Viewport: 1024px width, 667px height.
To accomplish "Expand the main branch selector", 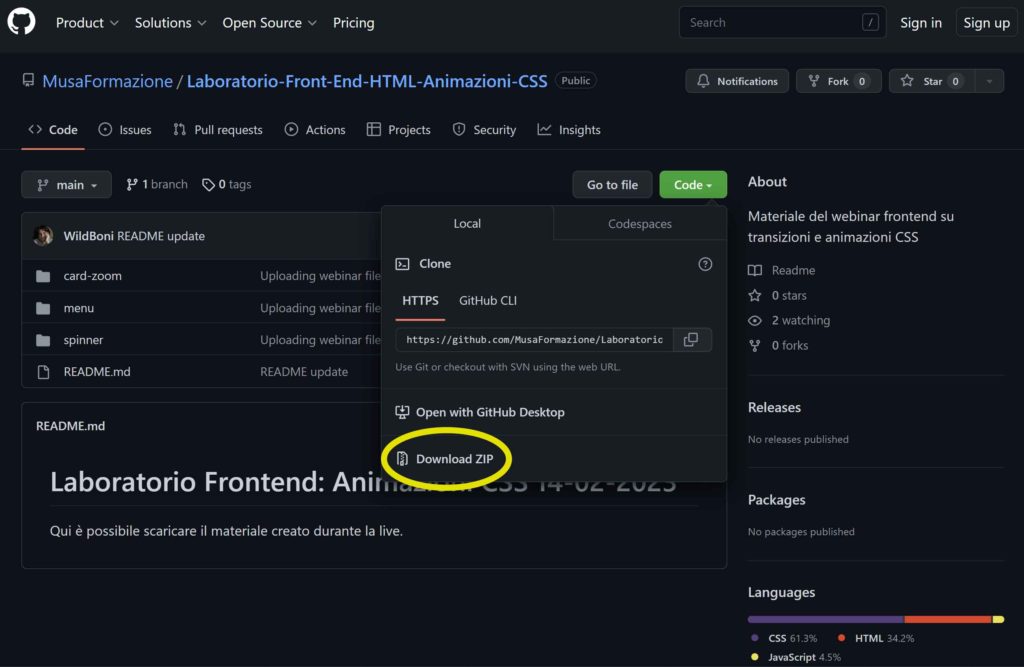I will click(67, 185).
